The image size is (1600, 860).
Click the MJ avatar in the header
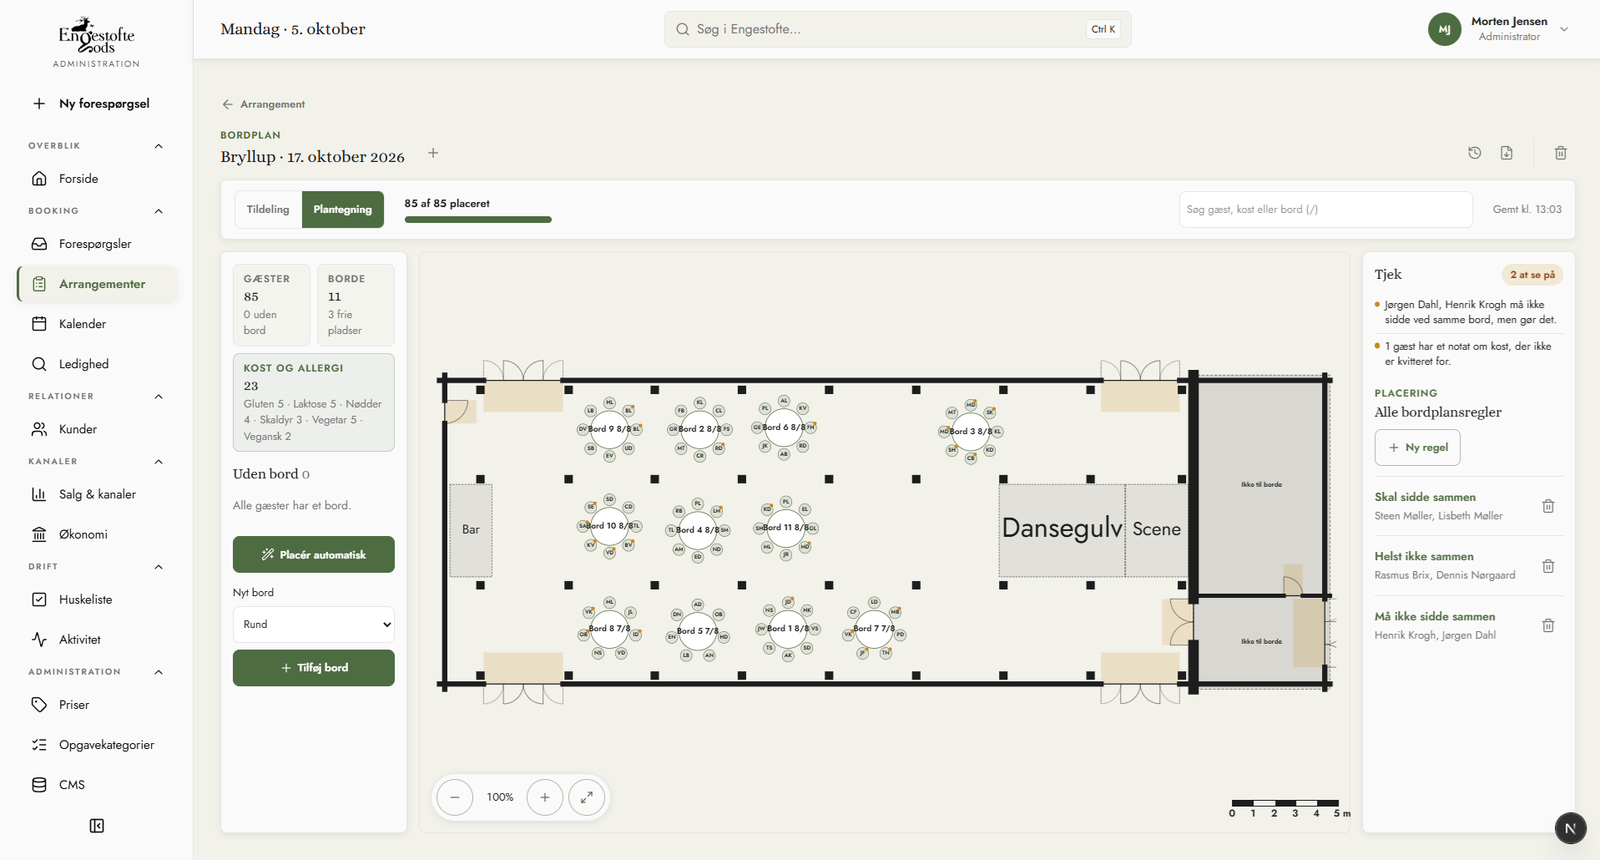[1445, 29]
